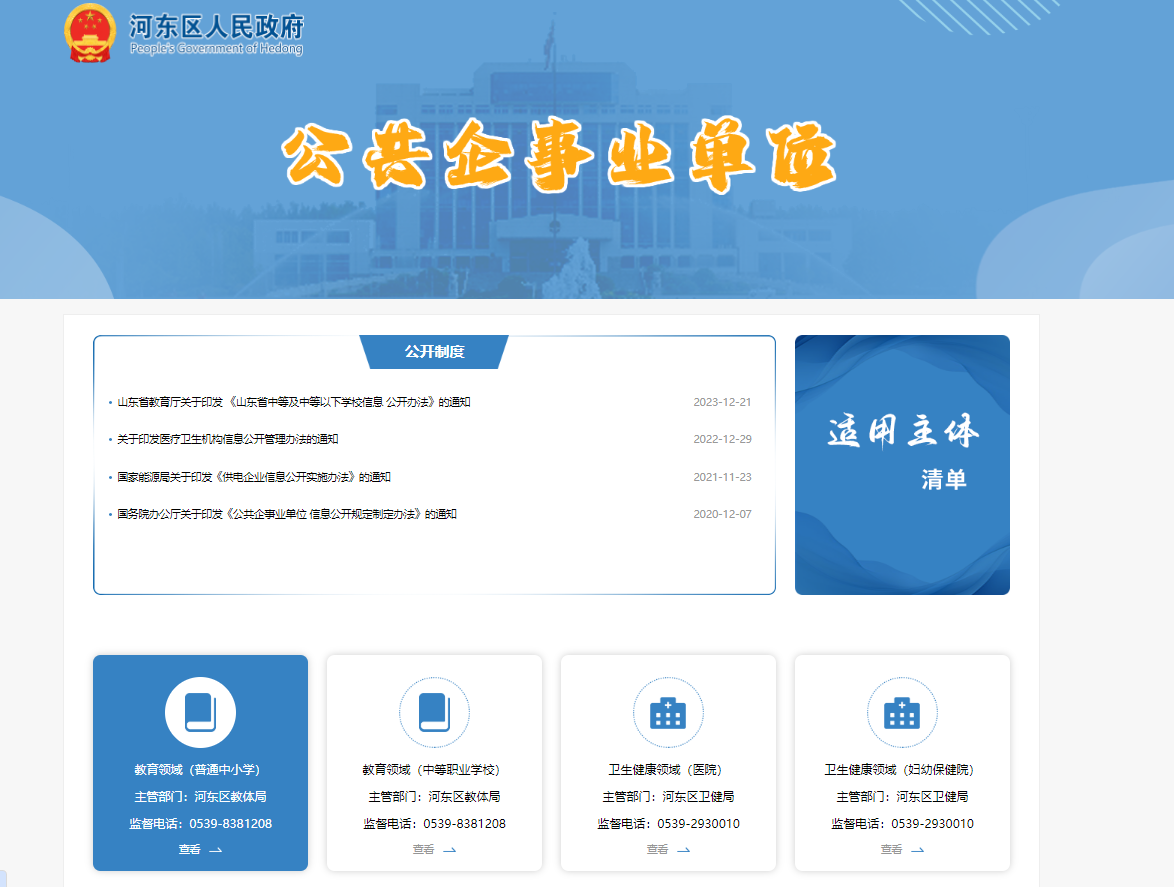Open the 国家能源局 供电企业信息公开实施办法 notice

point(254,477)
